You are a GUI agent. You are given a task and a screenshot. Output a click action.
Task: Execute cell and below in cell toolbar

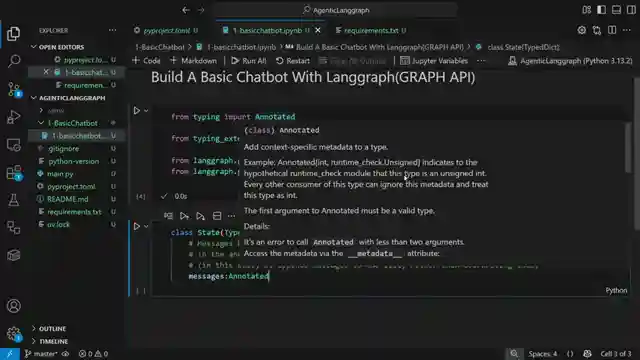(x=200, y=216)
